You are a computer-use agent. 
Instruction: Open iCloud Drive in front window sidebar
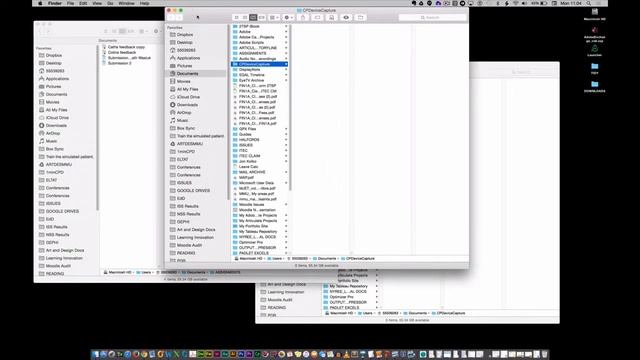click(184, 97)
